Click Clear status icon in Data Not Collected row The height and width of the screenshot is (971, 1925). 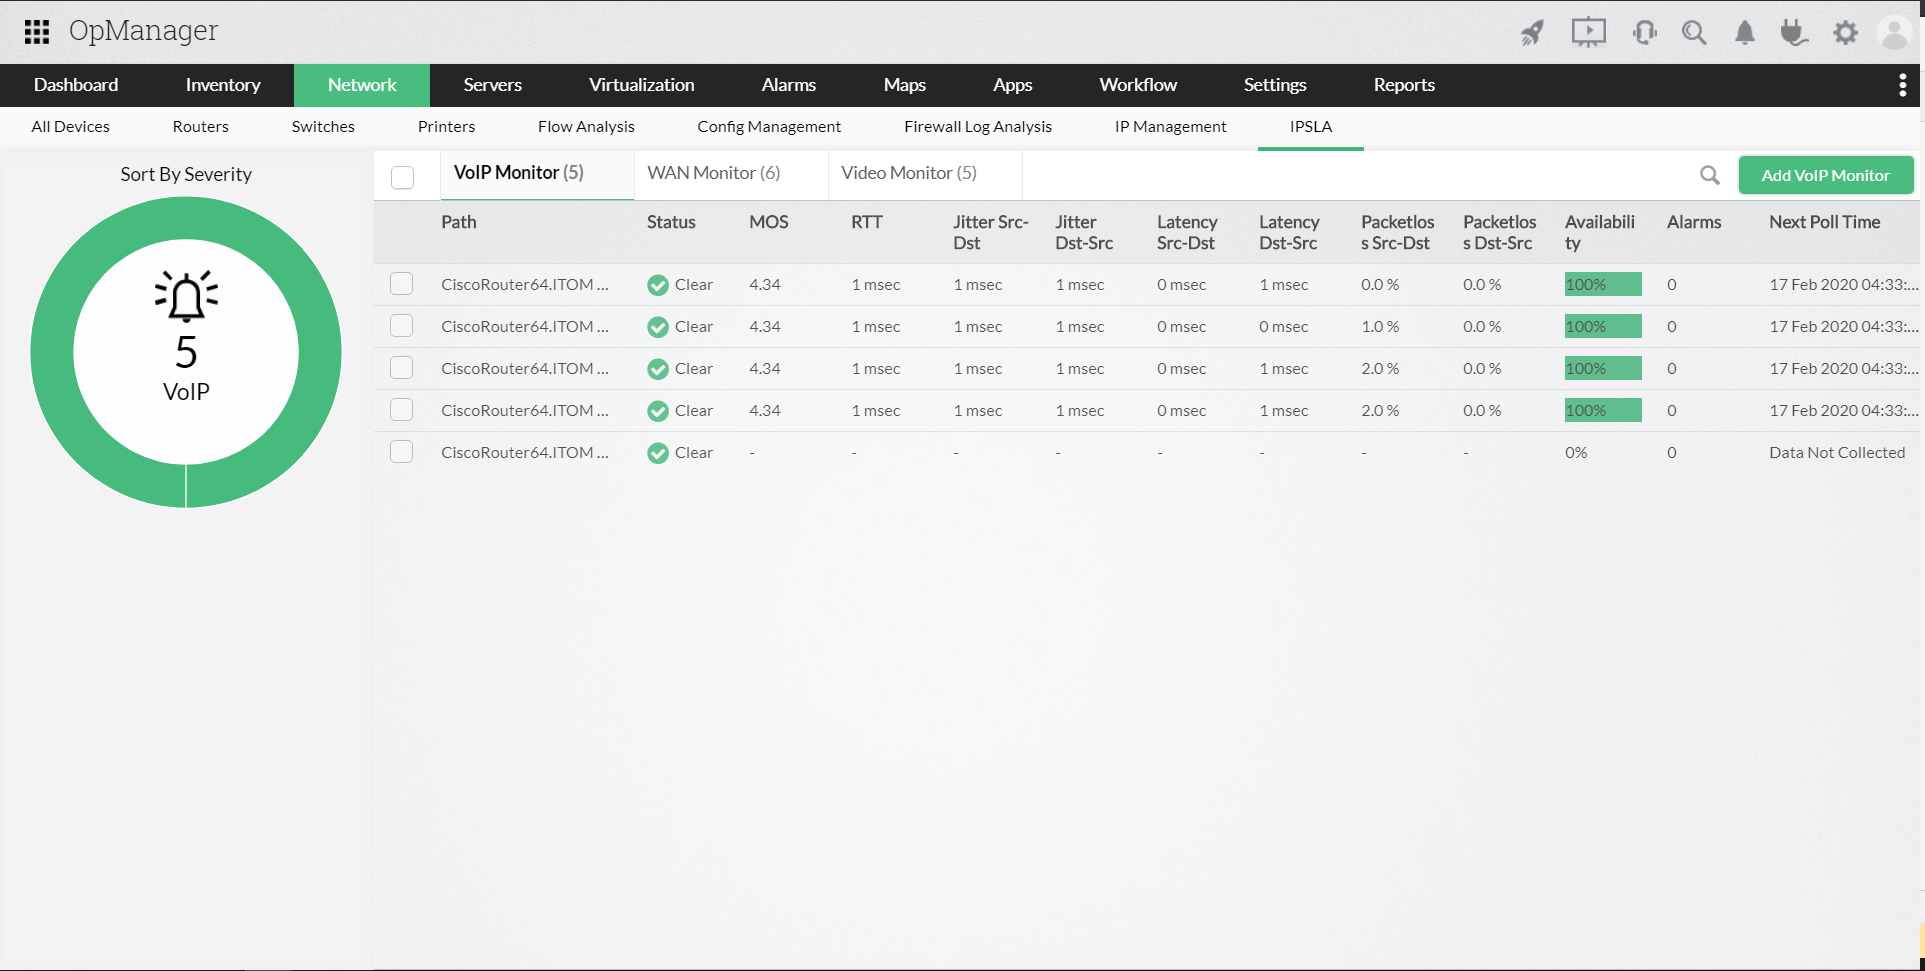pos(658,453)
